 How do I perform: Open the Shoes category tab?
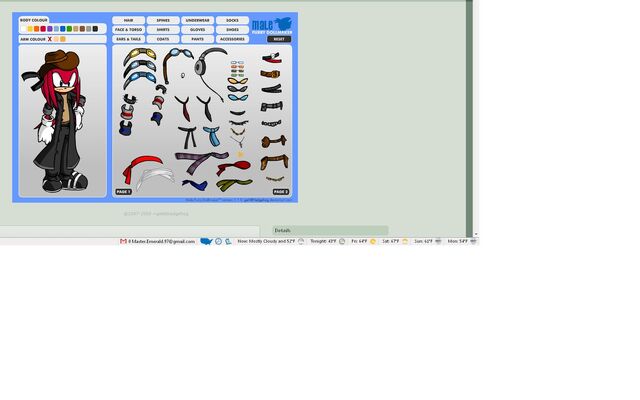tap(232, 29)
